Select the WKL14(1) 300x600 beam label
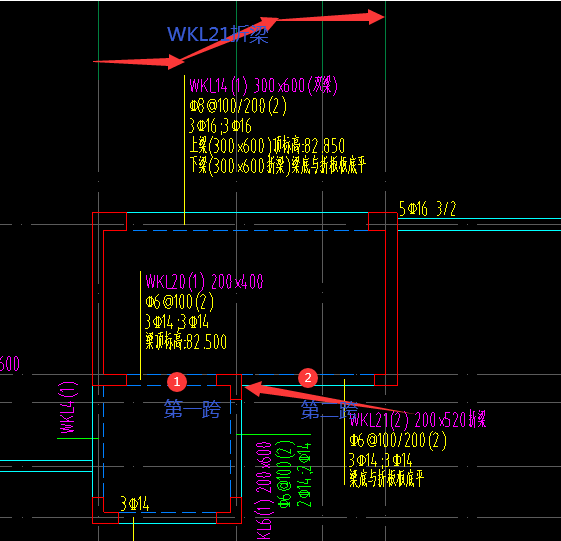 tap(263, 86)
